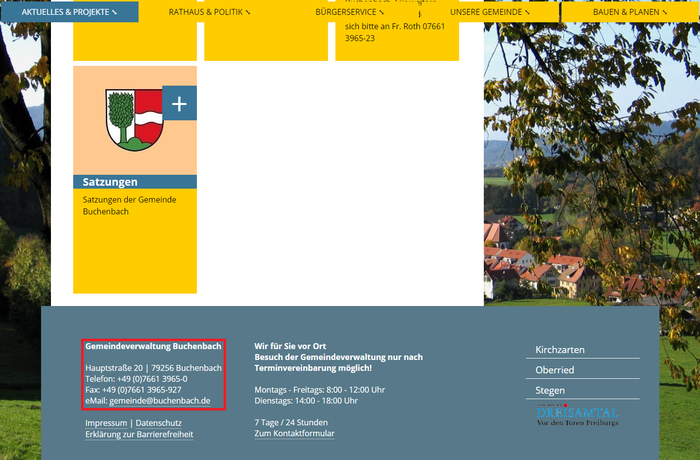Open the Impressum link in footer
Image resolution: width=700 pixels, height=460 pixels.
(x=106, y=423)
